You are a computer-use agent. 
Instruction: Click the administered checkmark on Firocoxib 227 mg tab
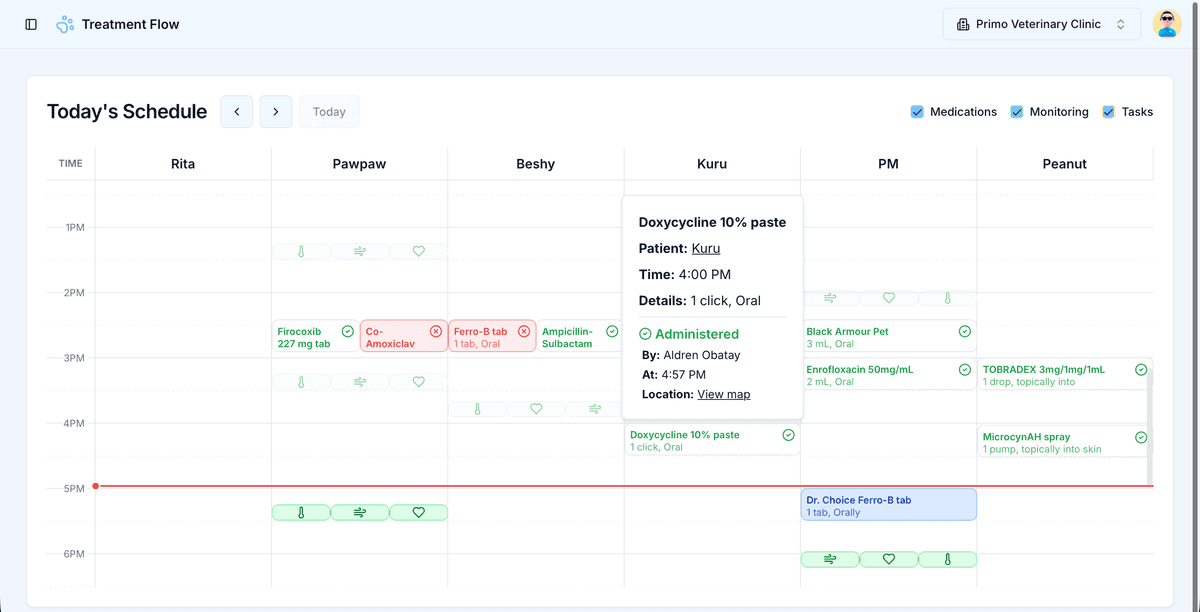[347, 331]
